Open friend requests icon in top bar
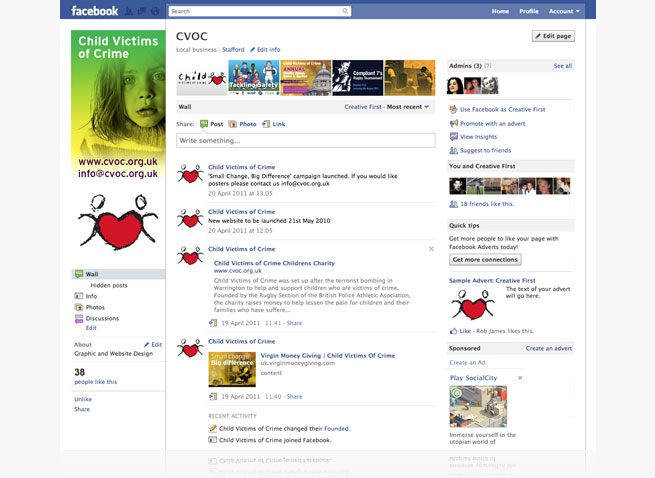 129,11
